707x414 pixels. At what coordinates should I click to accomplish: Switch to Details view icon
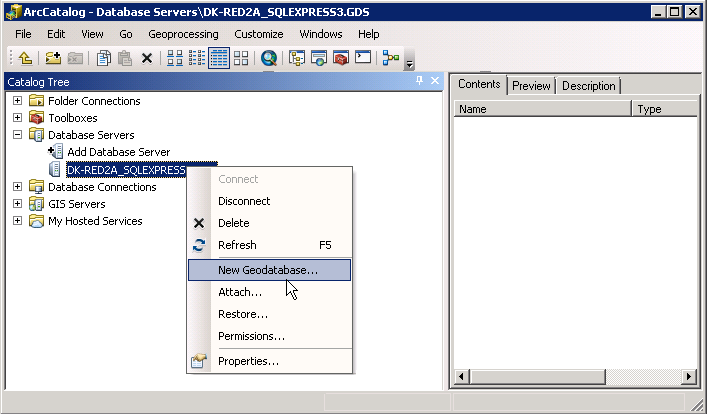tap(219, 58)
